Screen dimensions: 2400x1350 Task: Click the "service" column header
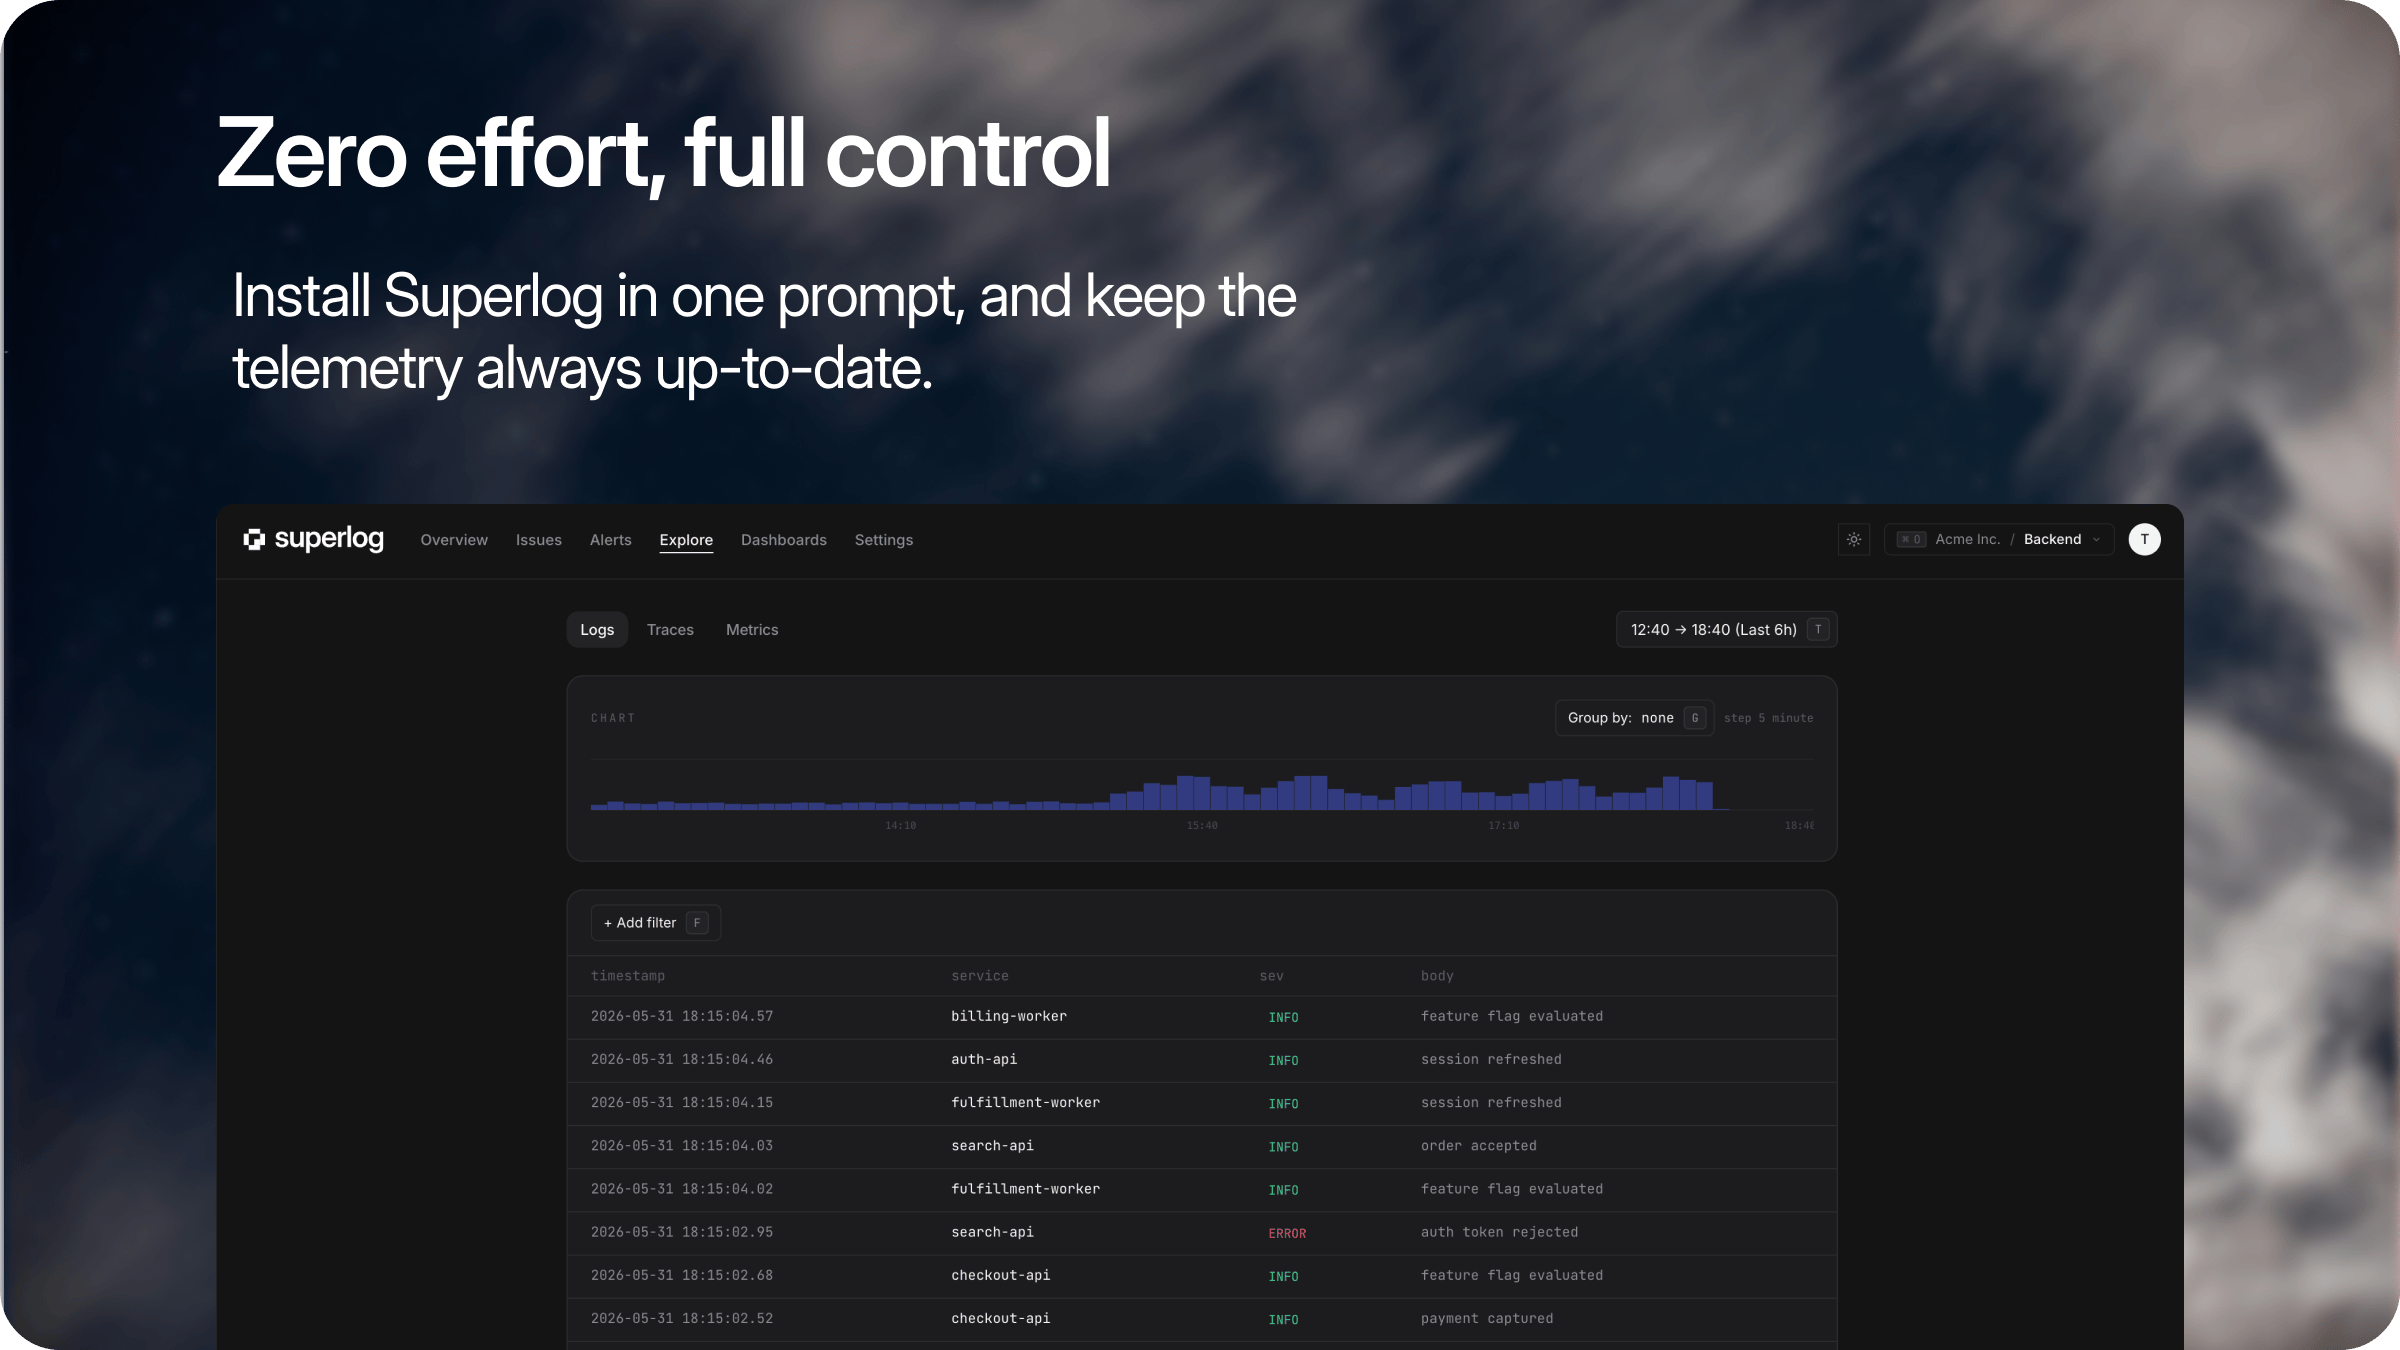point(980,976)
